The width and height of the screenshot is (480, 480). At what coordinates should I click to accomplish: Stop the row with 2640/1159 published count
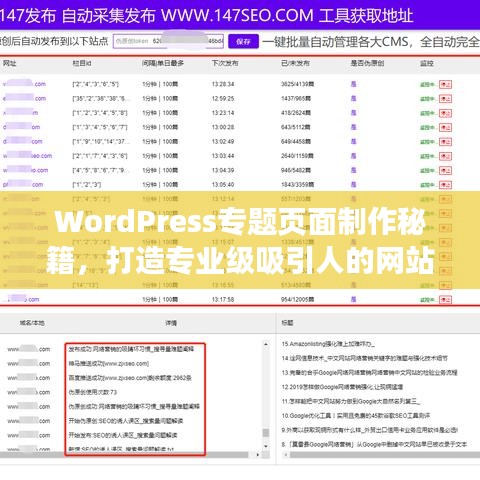coord(445,156)
